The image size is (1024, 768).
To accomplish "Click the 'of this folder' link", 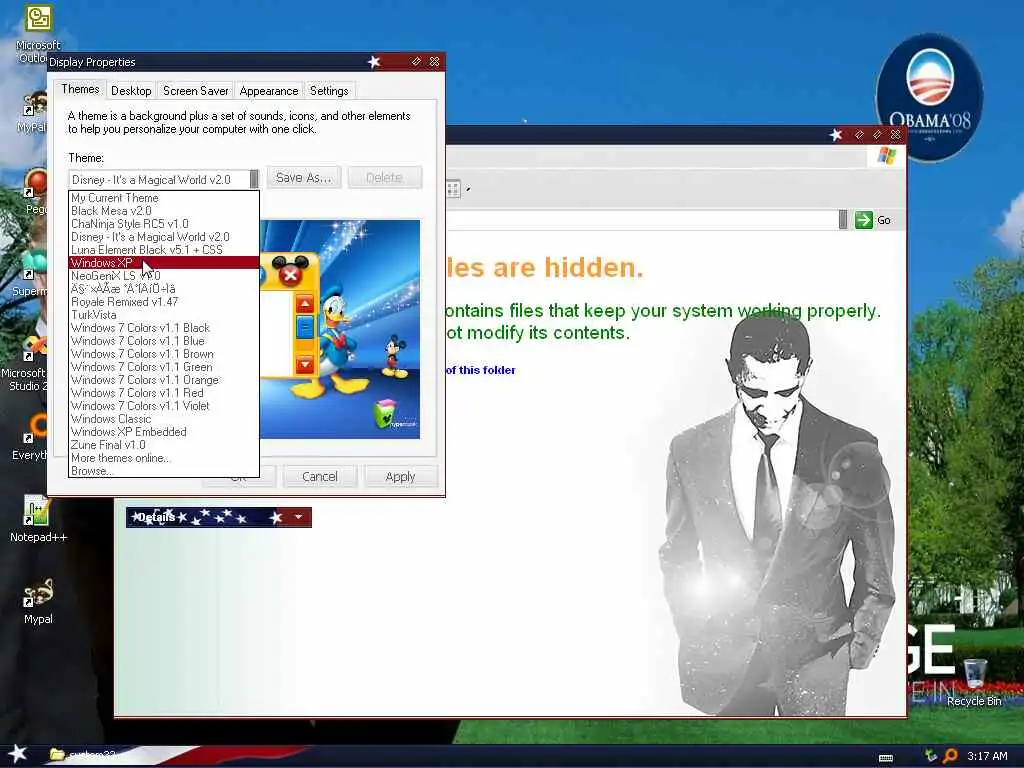I will [x=481, y=370].
